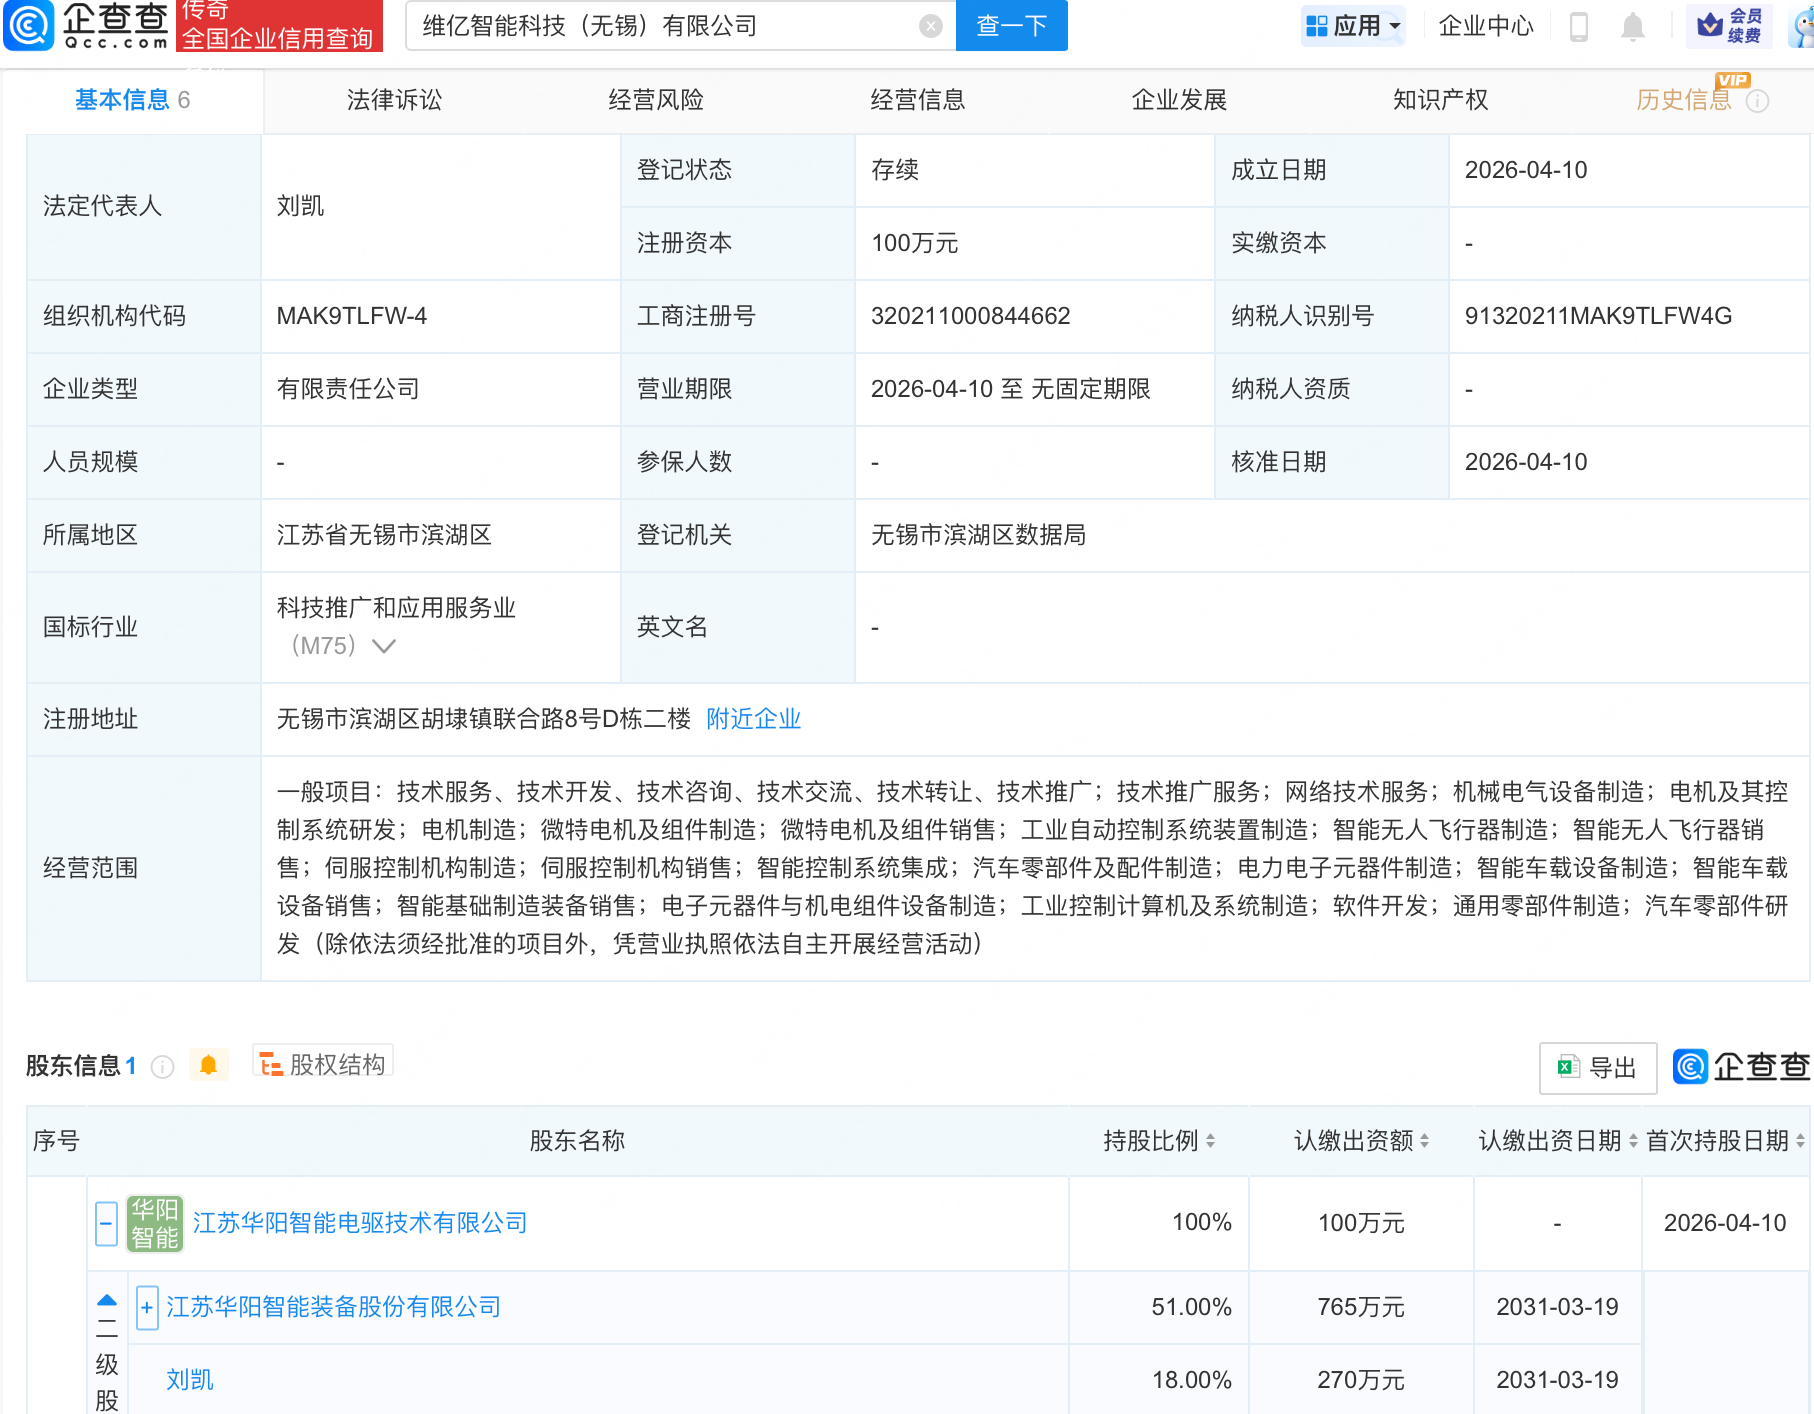
Task: Open notifications bell in top bar
Action: pyautogui.click(x=1632, y=26)
